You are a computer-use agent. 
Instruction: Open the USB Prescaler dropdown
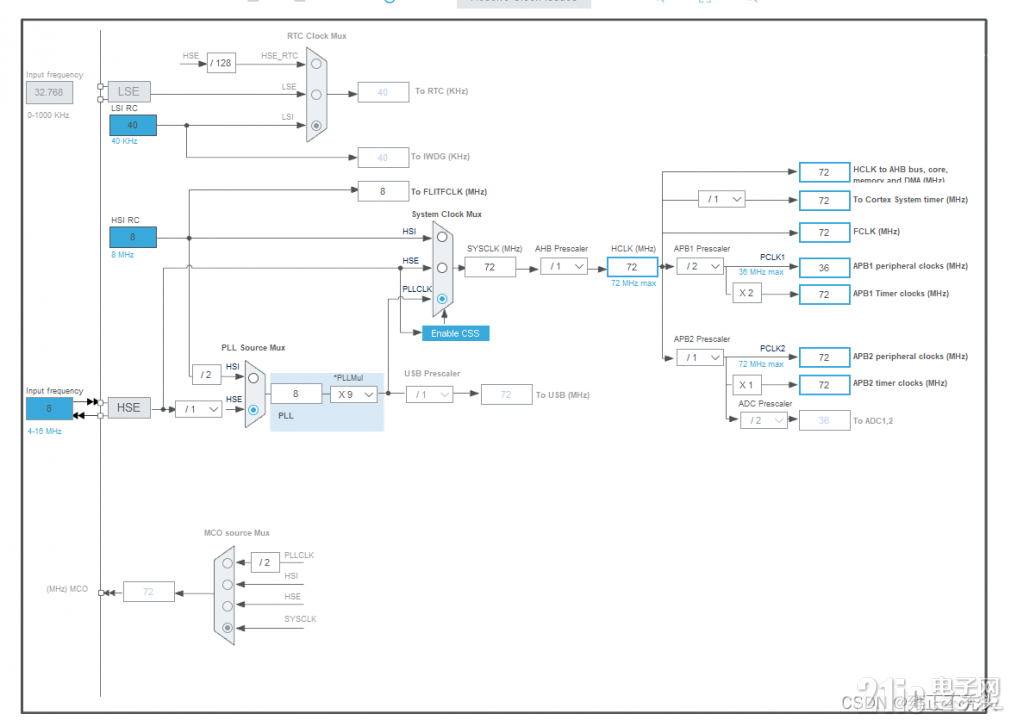point(429,394)
